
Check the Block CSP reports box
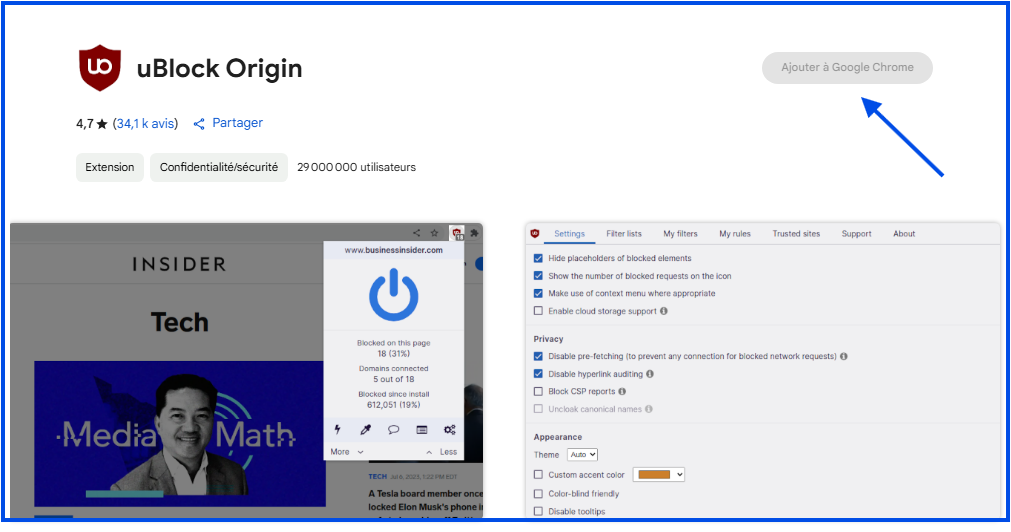coord(539,391)
